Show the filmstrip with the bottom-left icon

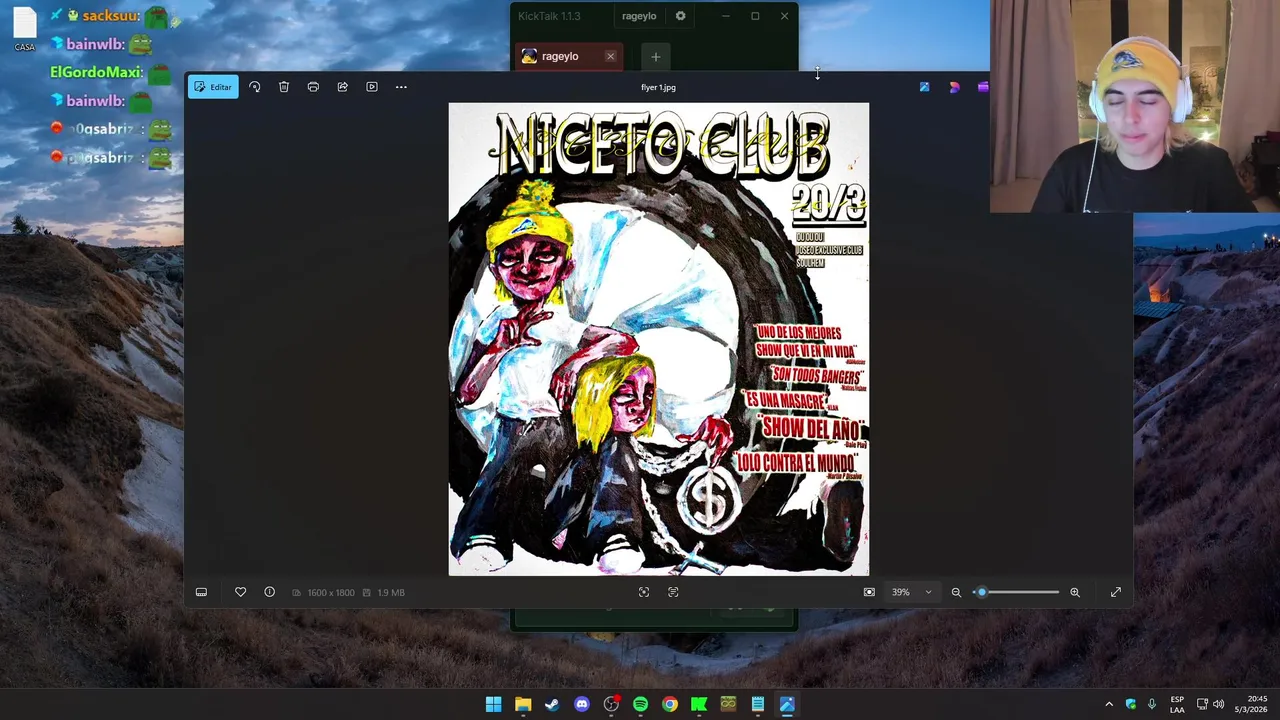[x=201, y=592]
